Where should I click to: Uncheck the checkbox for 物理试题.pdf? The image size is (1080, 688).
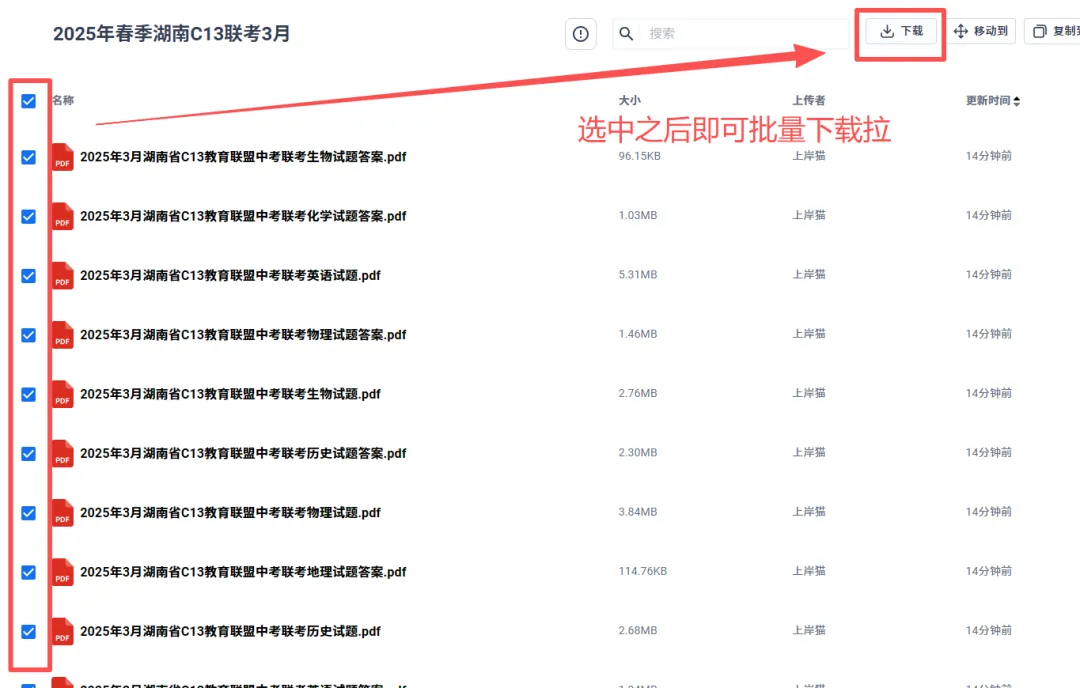point(28,512)
